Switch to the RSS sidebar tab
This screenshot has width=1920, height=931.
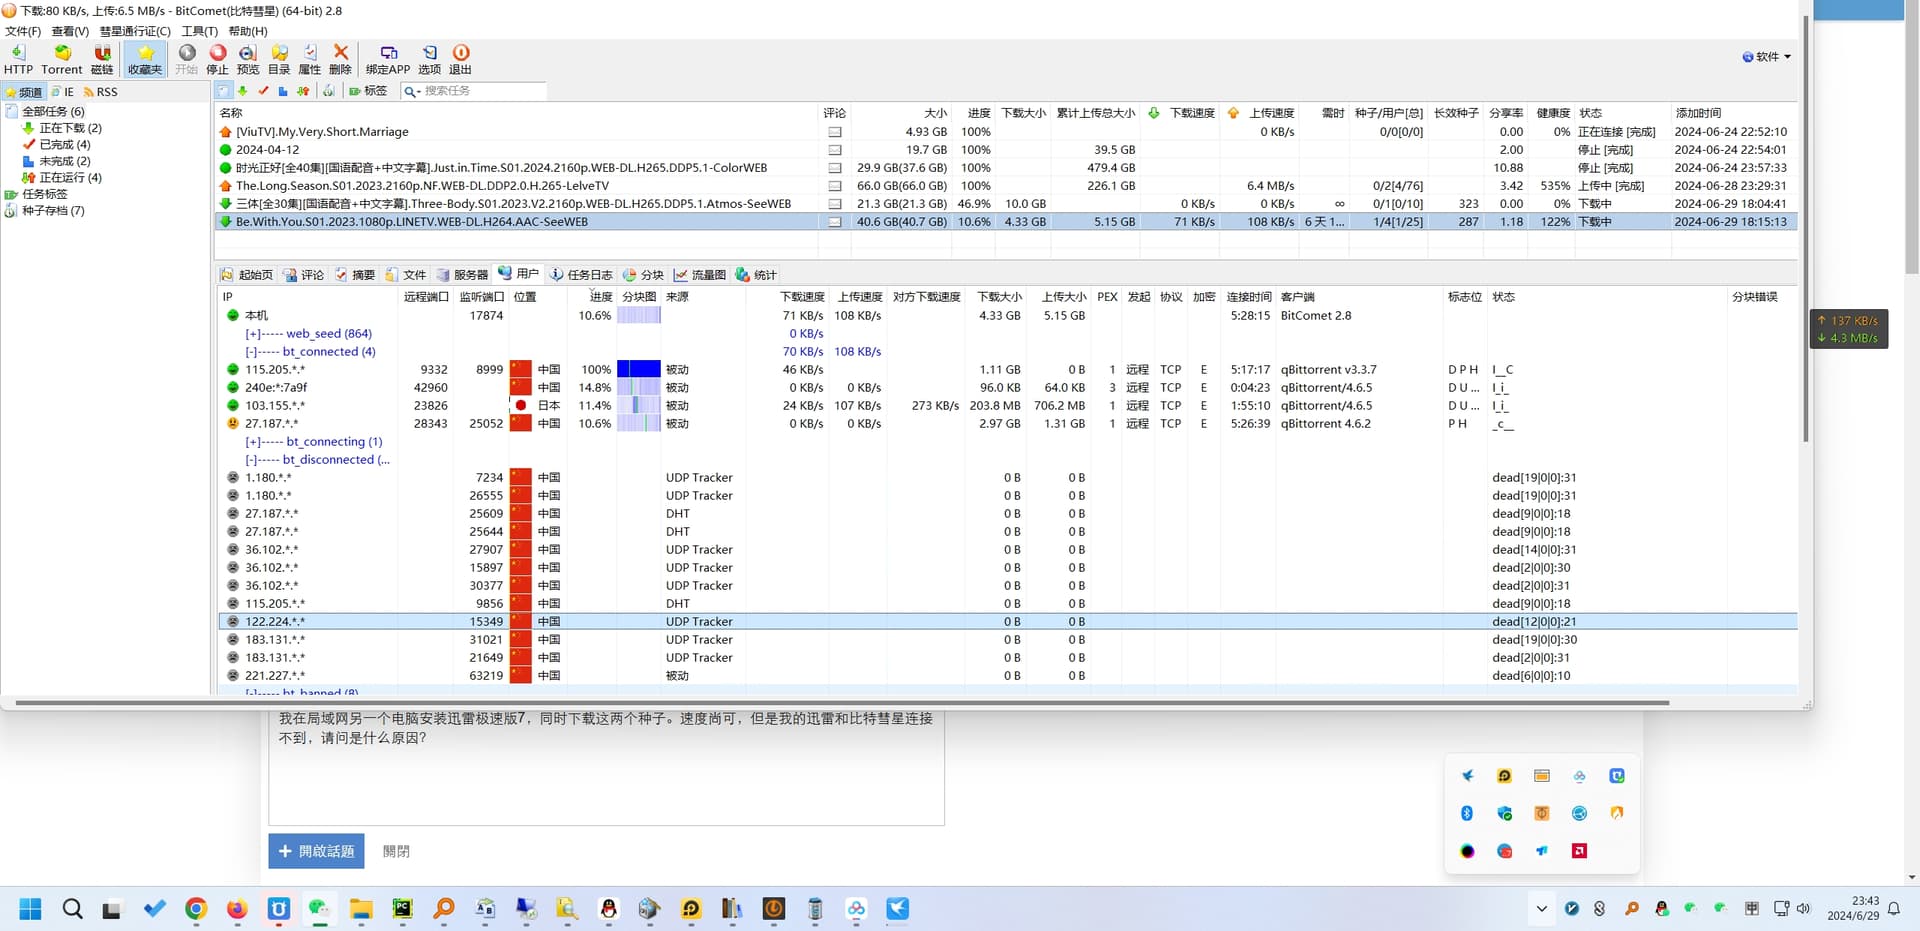point(100,92)
